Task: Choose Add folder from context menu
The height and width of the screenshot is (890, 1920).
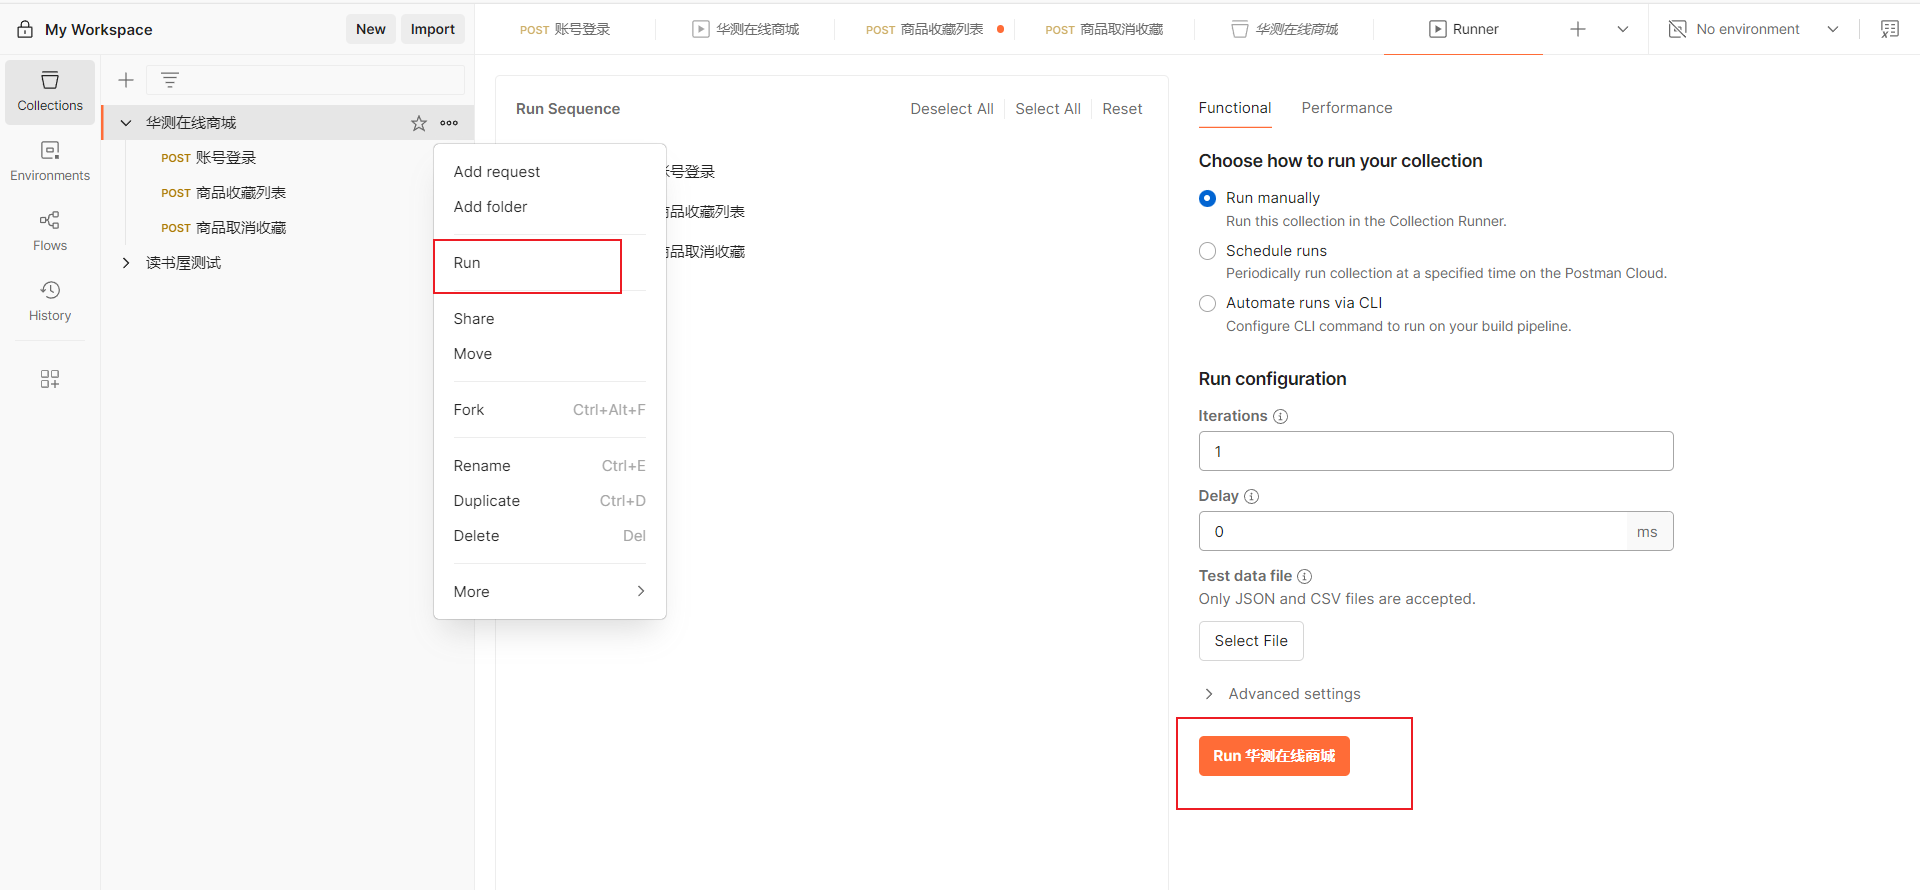Action: tap(550, 207)
